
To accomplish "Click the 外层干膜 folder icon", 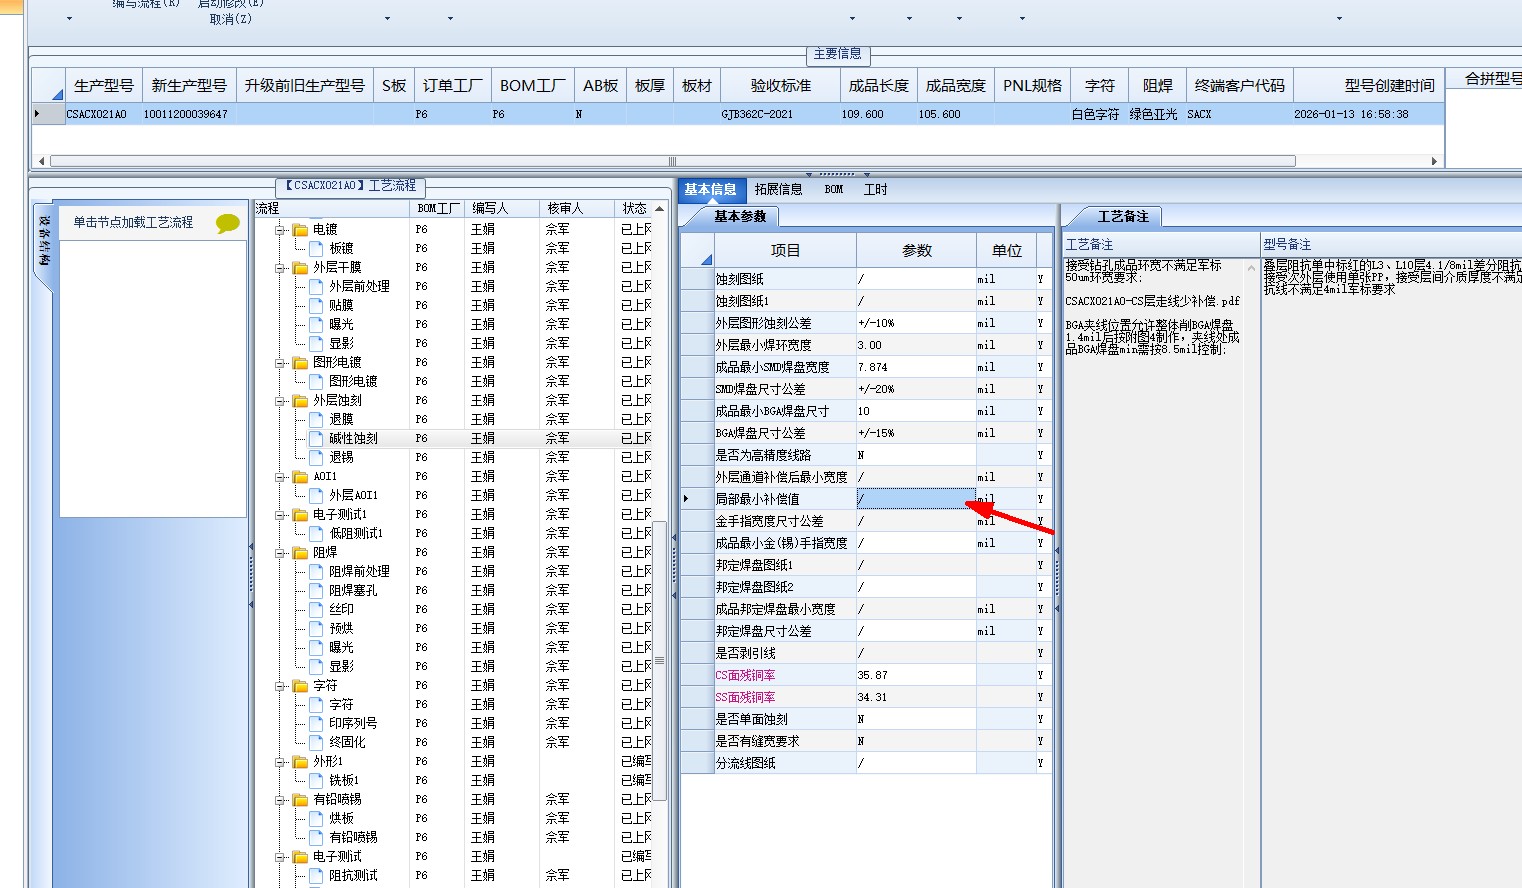I will [300, 267].
